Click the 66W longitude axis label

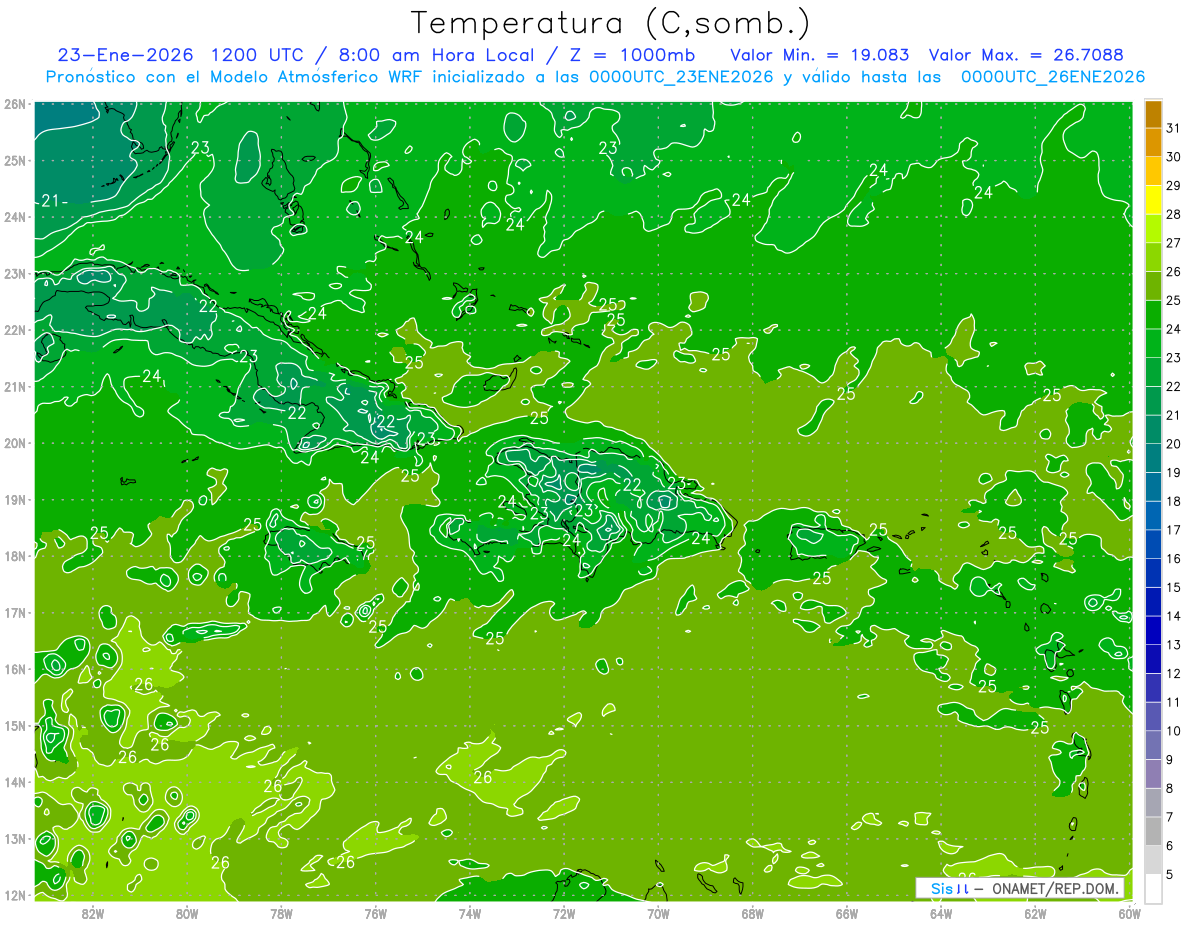(x=846, y=913)
